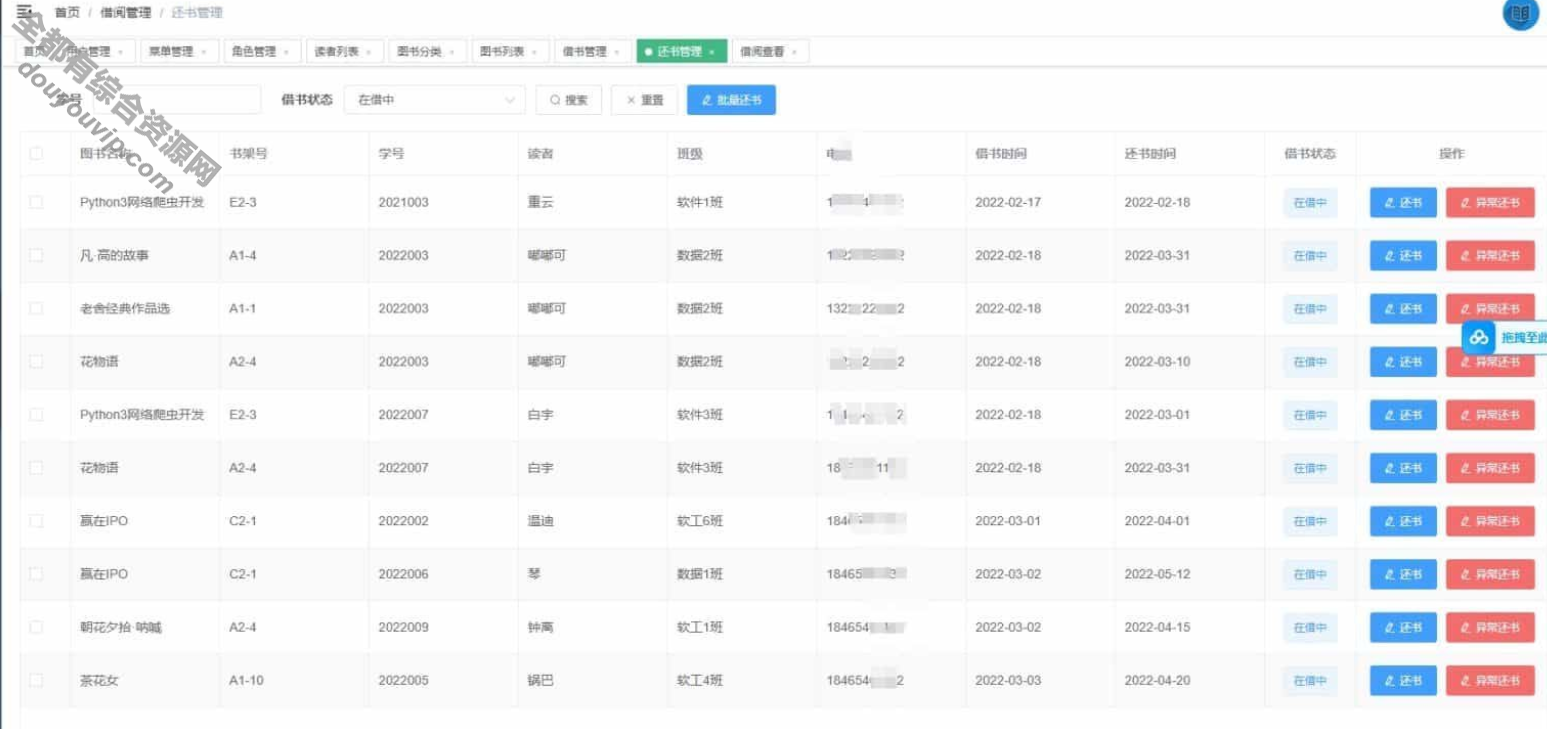The image size is (1547, 729).
Task: Click 还书 in the 老舍经典作品选 row
Action: click(x=1403, y=308)
